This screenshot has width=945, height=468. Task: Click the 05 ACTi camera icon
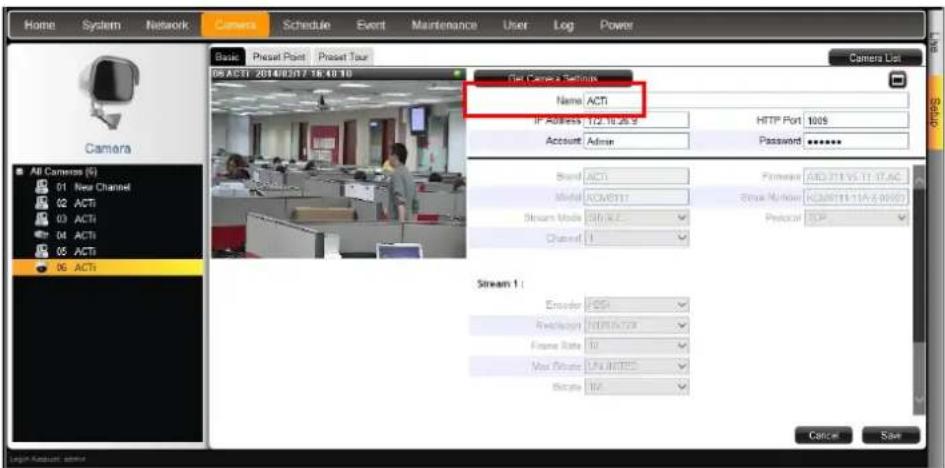tap(44, 252)
